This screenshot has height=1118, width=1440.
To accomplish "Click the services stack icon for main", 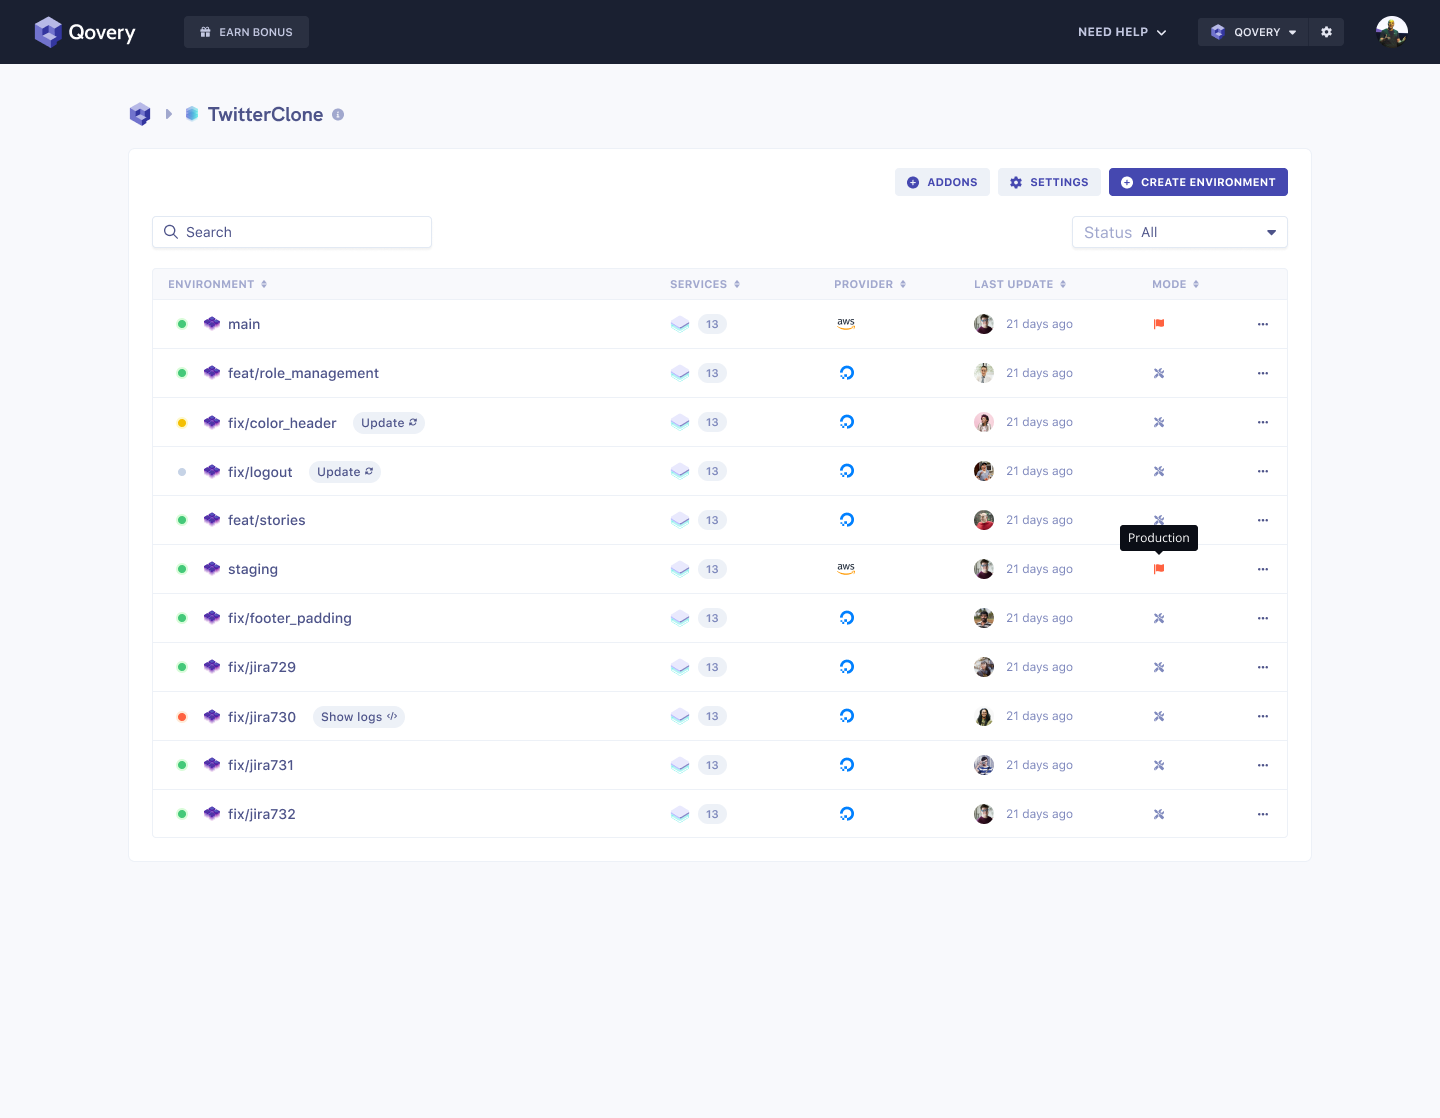I will tap(680, 324).
